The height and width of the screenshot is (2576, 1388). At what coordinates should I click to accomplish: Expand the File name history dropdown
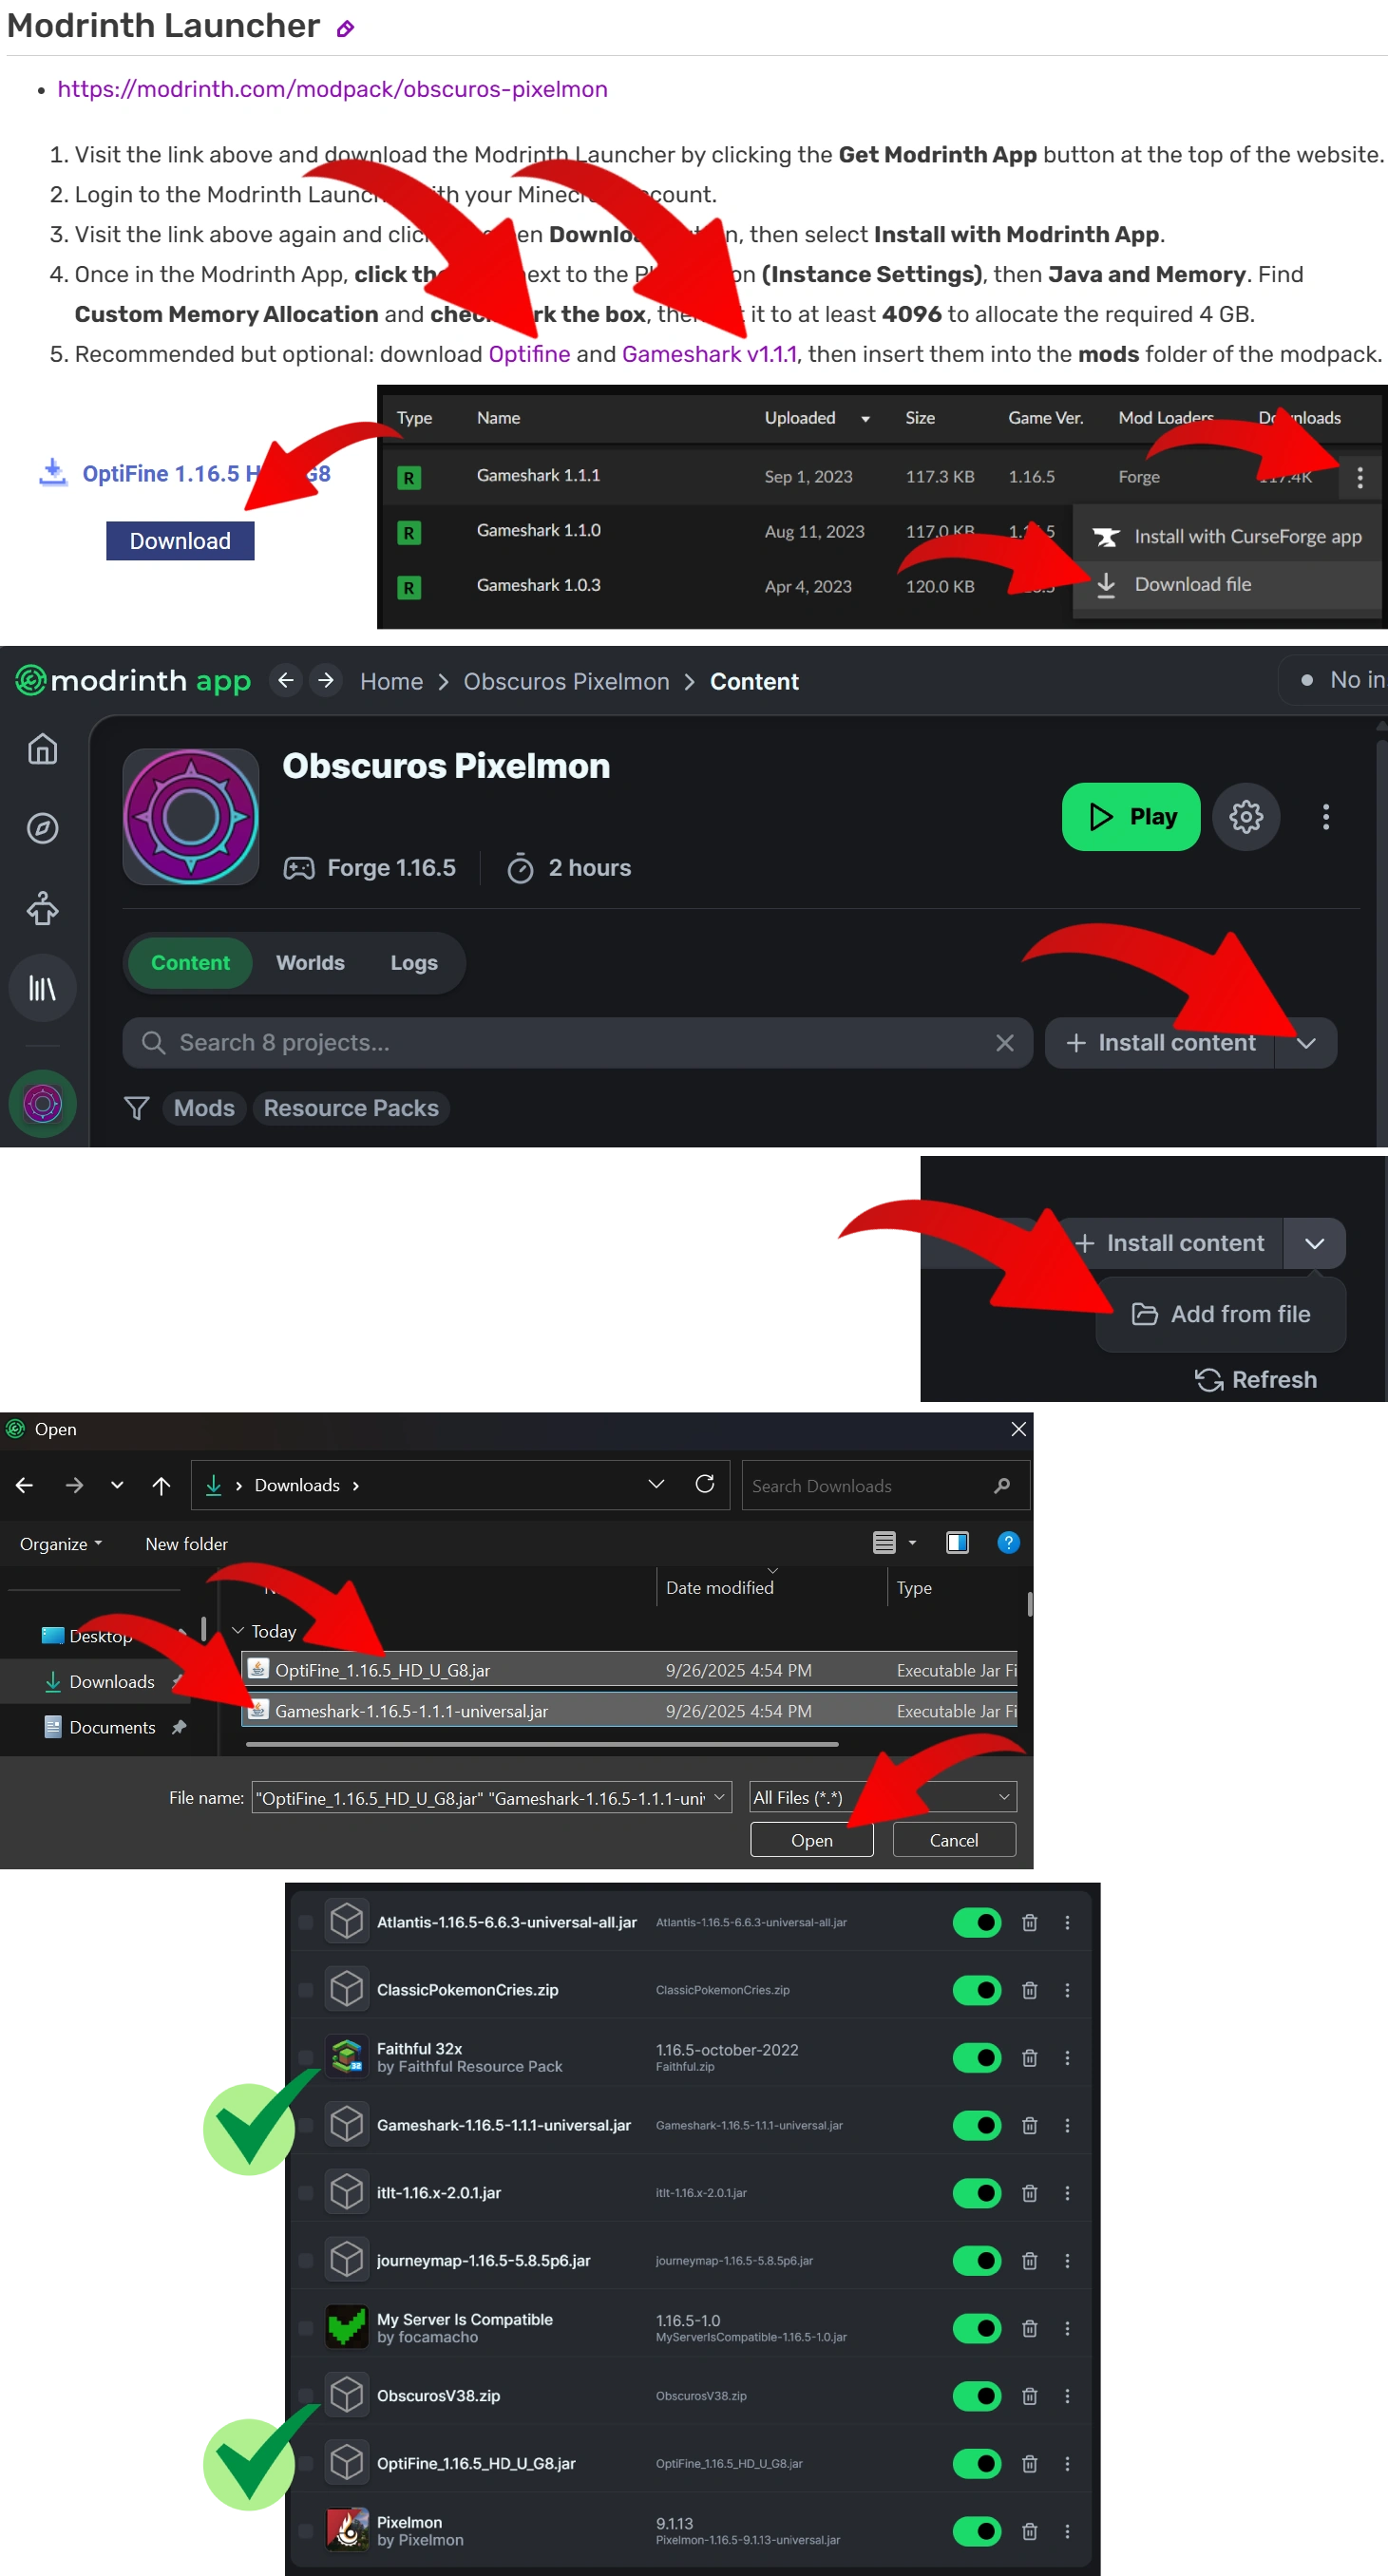718,1797
